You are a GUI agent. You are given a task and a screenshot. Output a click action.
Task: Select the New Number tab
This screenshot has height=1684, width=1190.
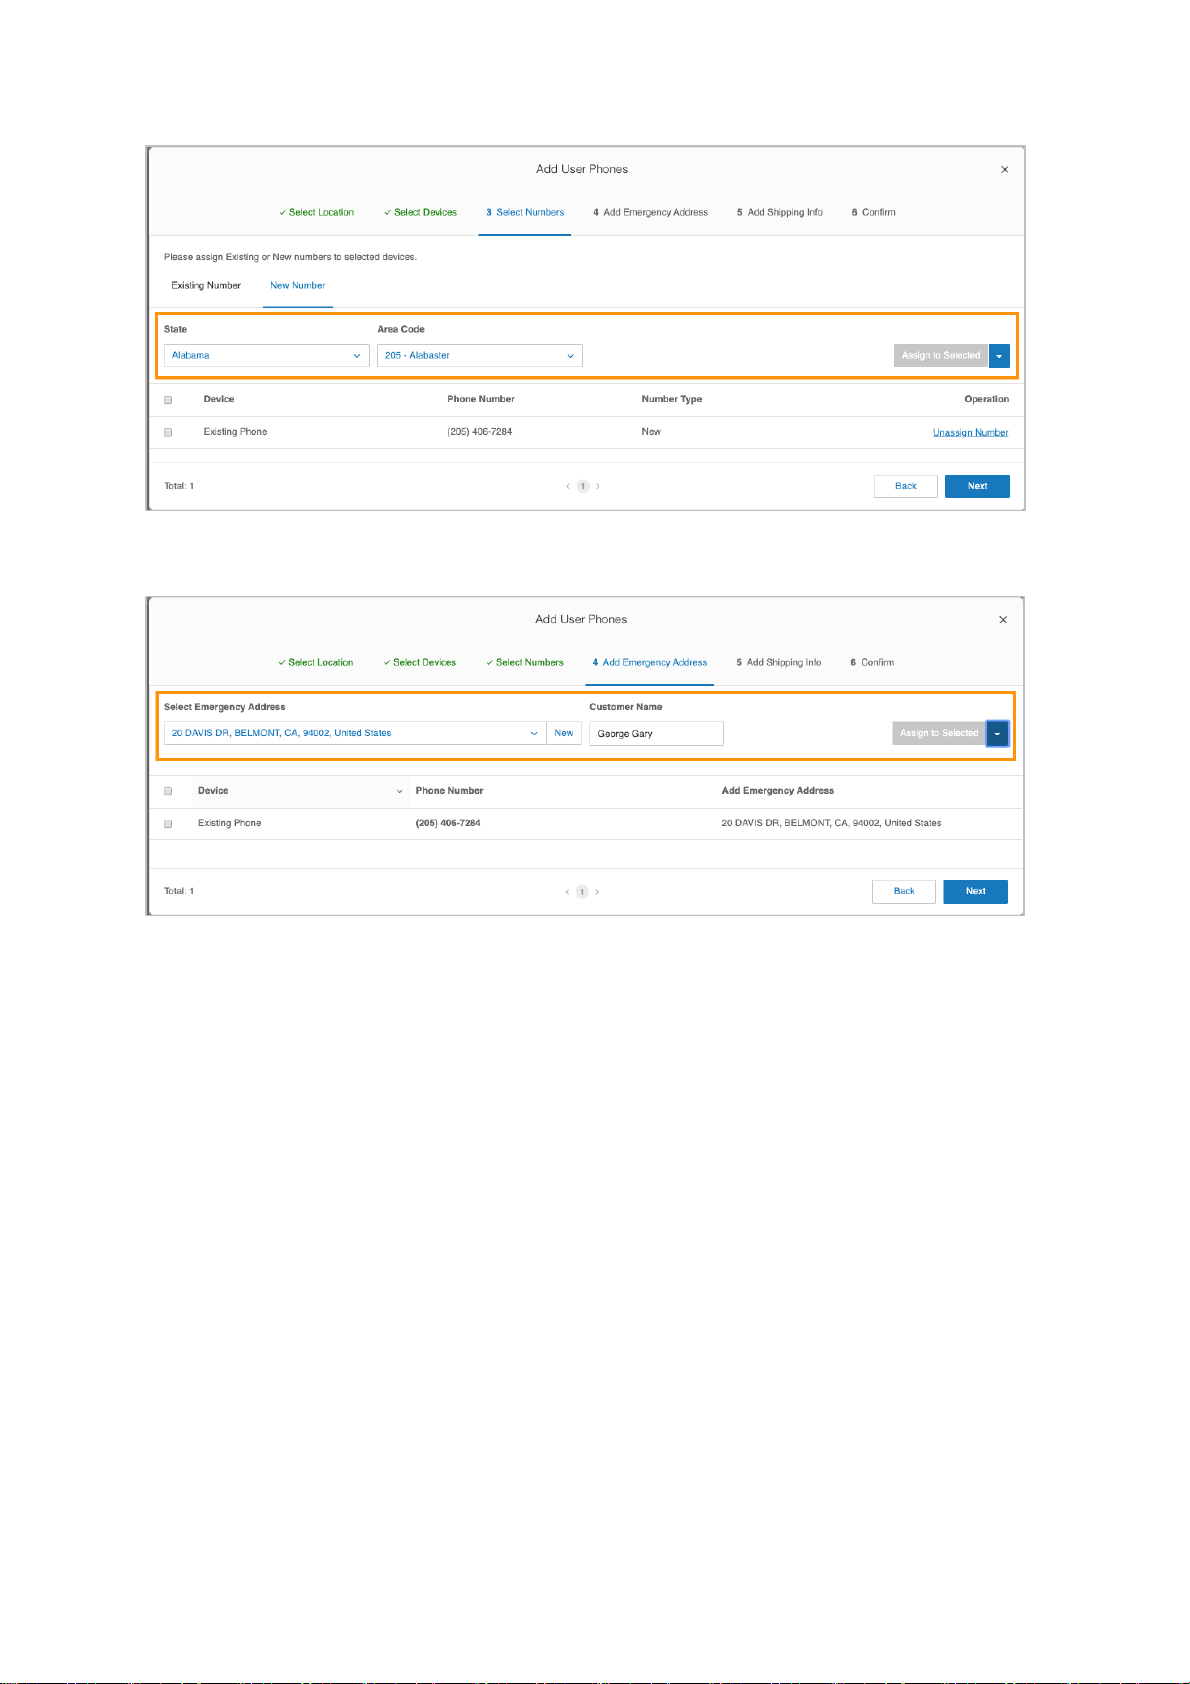coord(297,286)
